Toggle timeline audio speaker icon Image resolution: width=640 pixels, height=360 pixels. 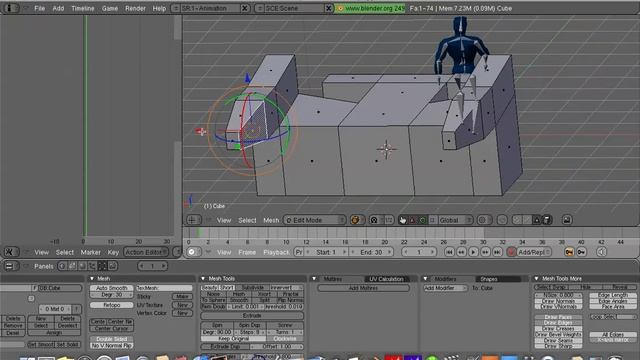(x=601, y=252)
